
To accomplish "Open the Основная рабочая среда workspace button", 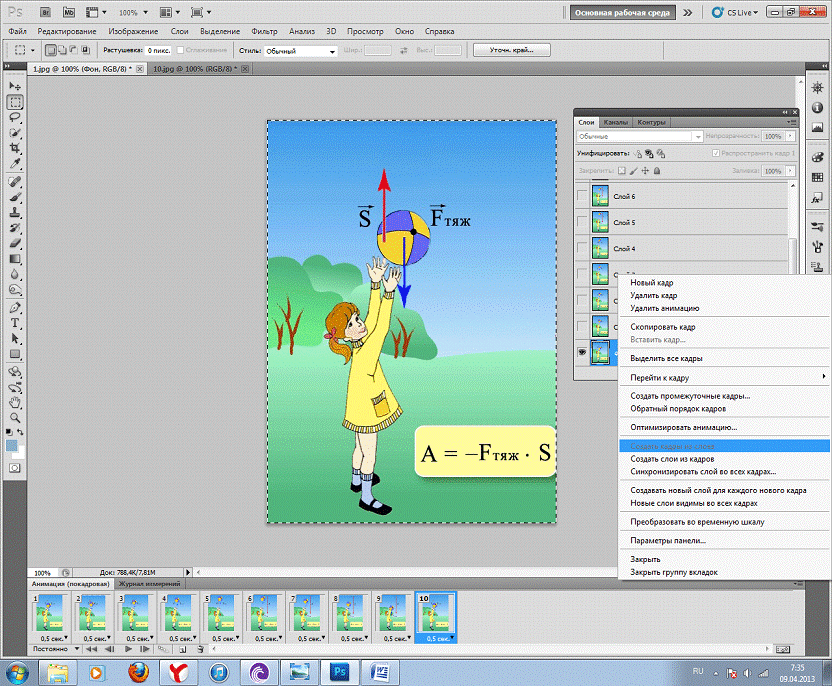I will (x=622, y=13).
